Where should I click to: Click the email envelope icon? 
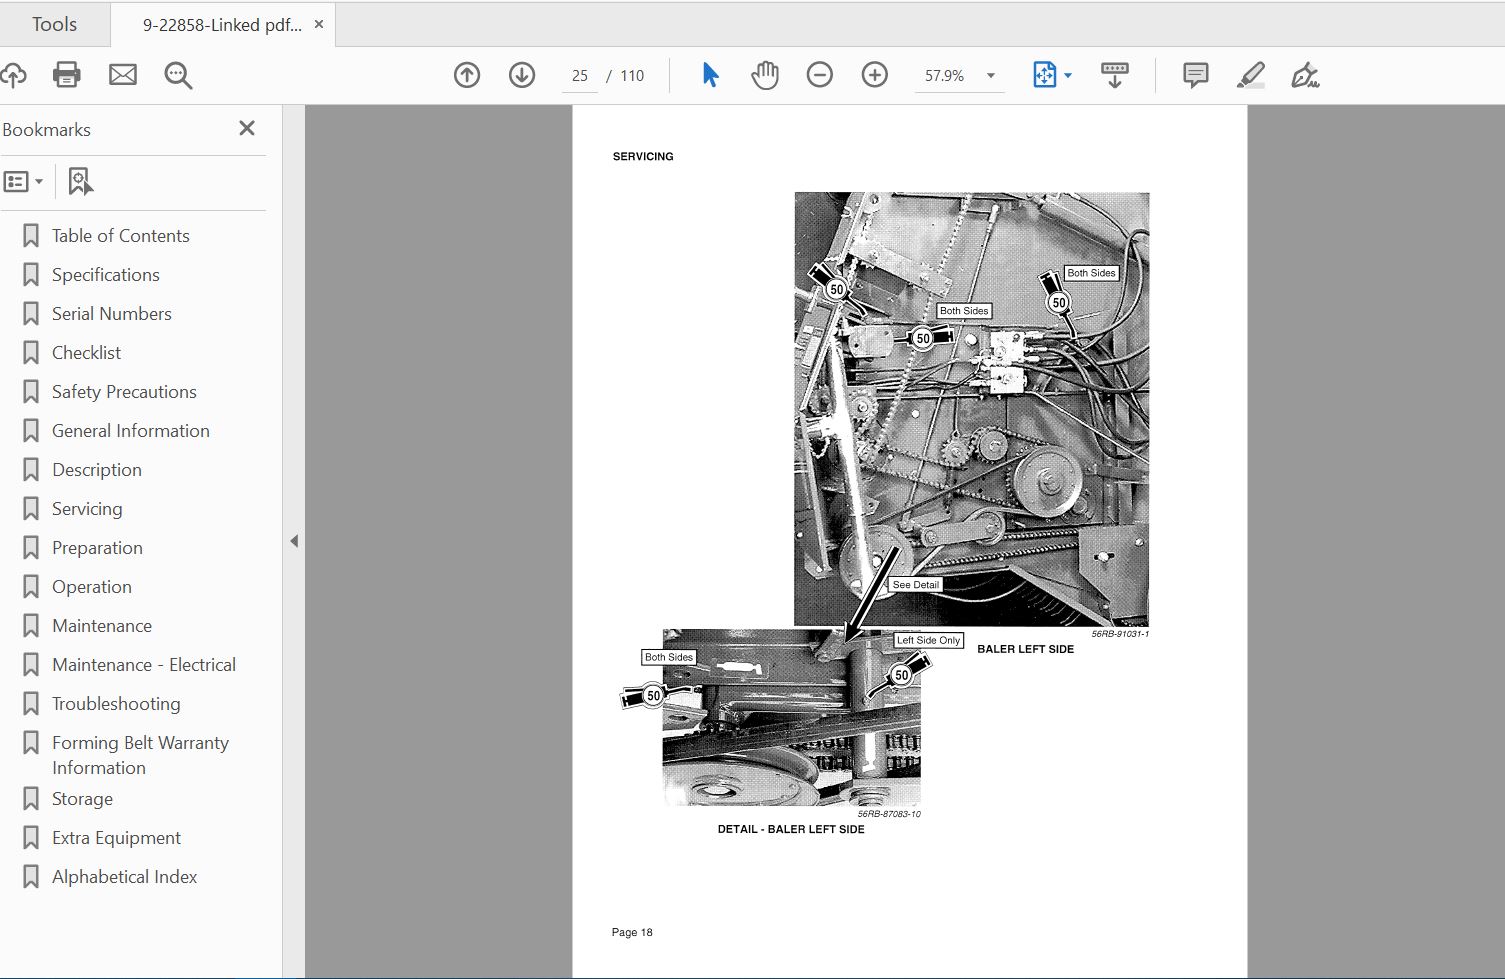coord(123,75)
